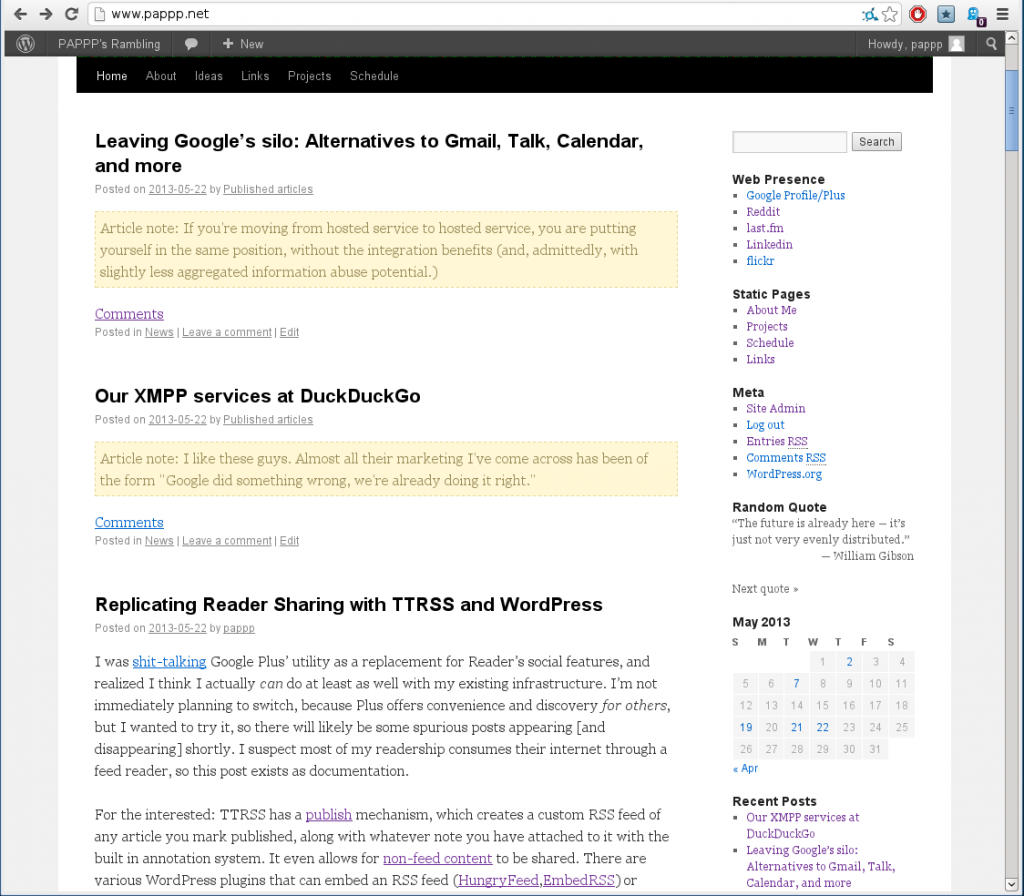1024x896 pixels.
Task: Open the Entries RSS feed link
Action: tap(777, 441)
